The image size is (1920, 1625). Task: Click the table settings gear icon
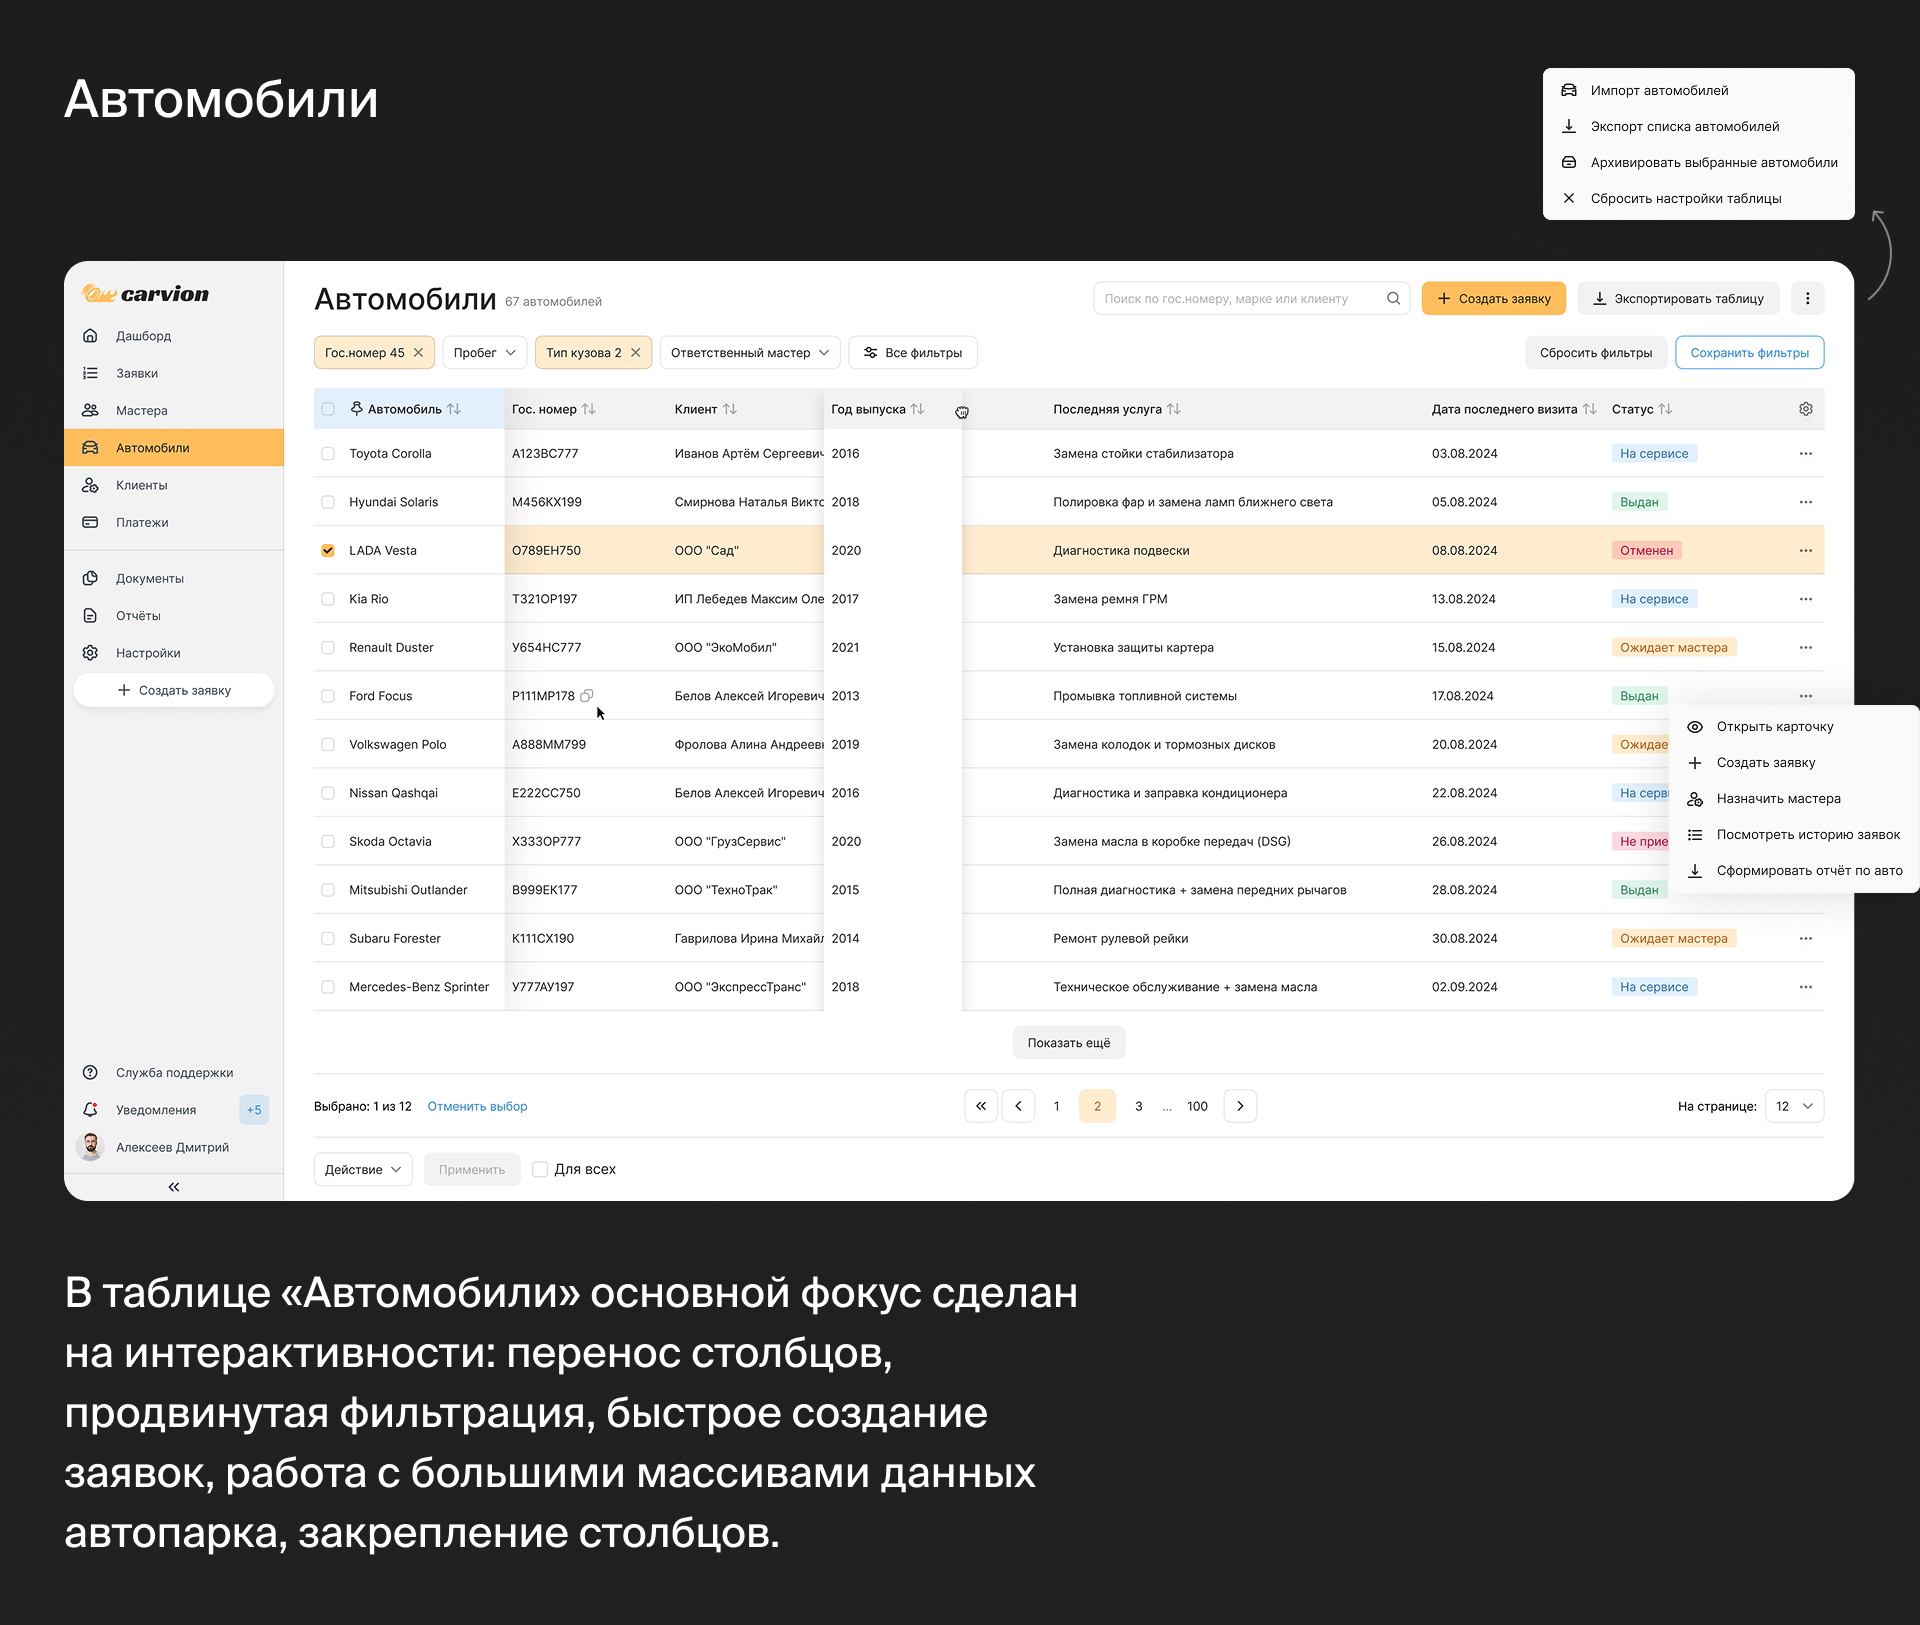[1805, 409]
